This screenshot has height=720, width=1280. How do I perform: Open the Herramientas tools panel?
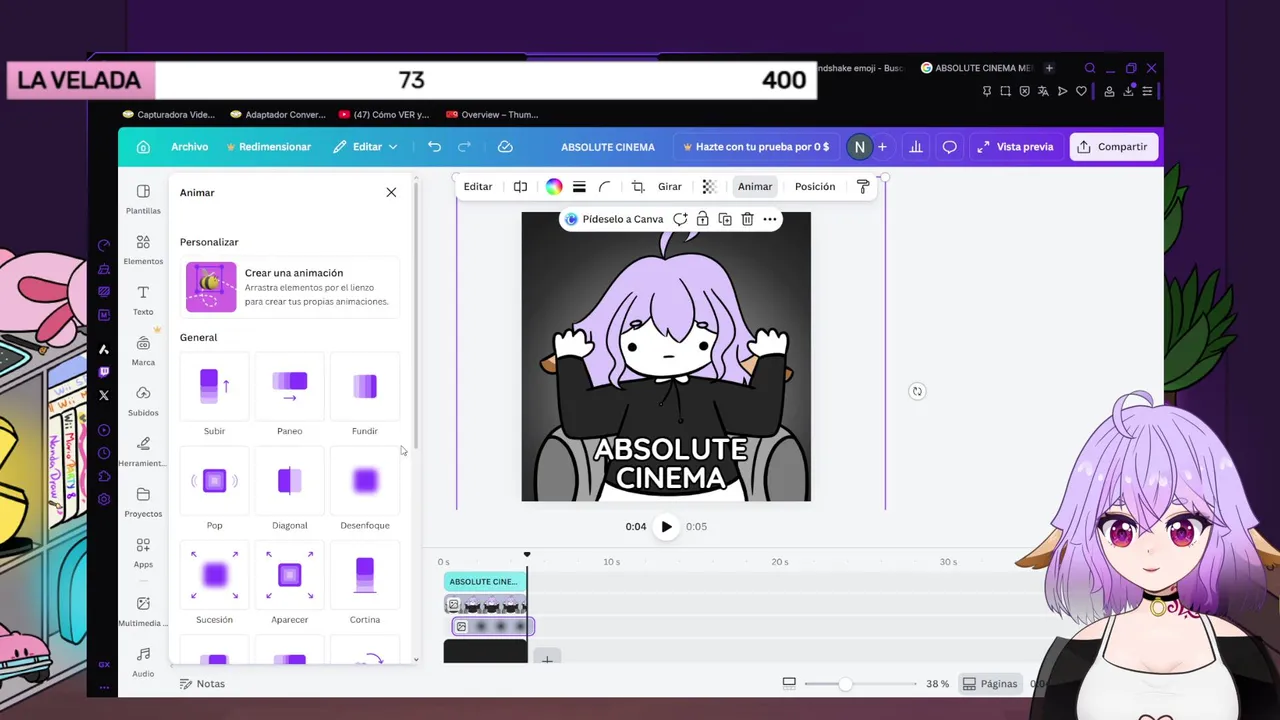[x=143, y=451]
